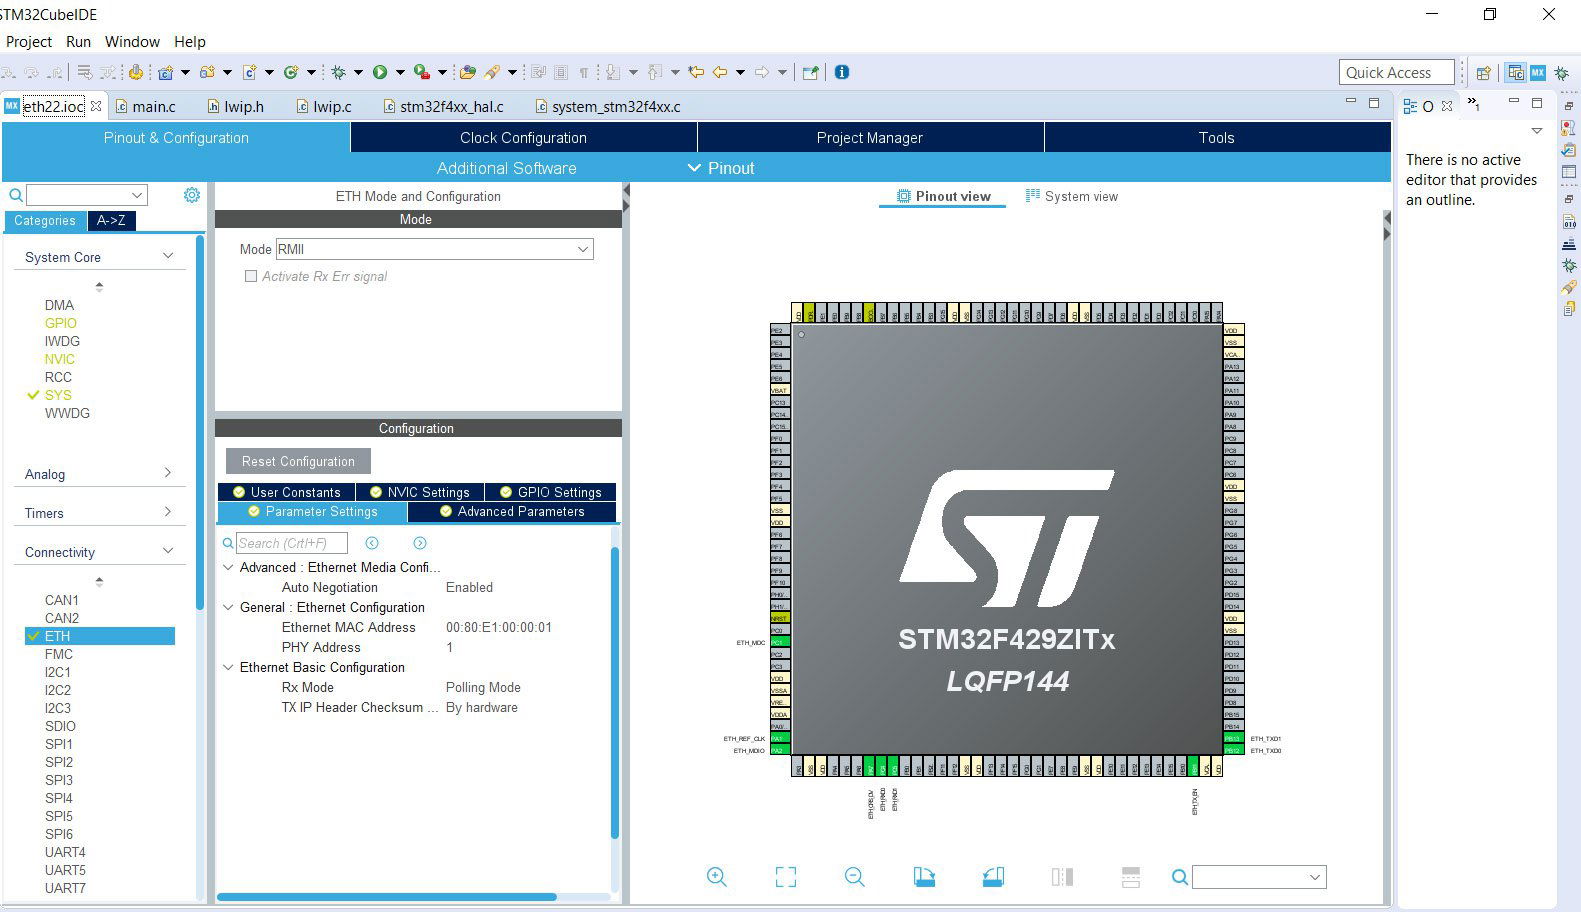Switch to the lwip.h editor tab
Screen dimensions: 1581x912
pos(236,106)
